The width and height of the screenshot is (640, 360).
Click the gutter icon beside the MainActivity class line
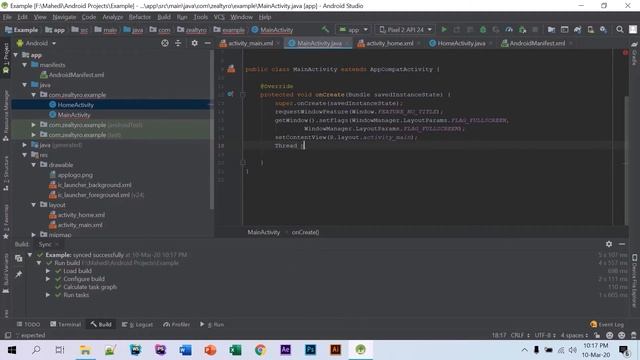tap(231, 69)
